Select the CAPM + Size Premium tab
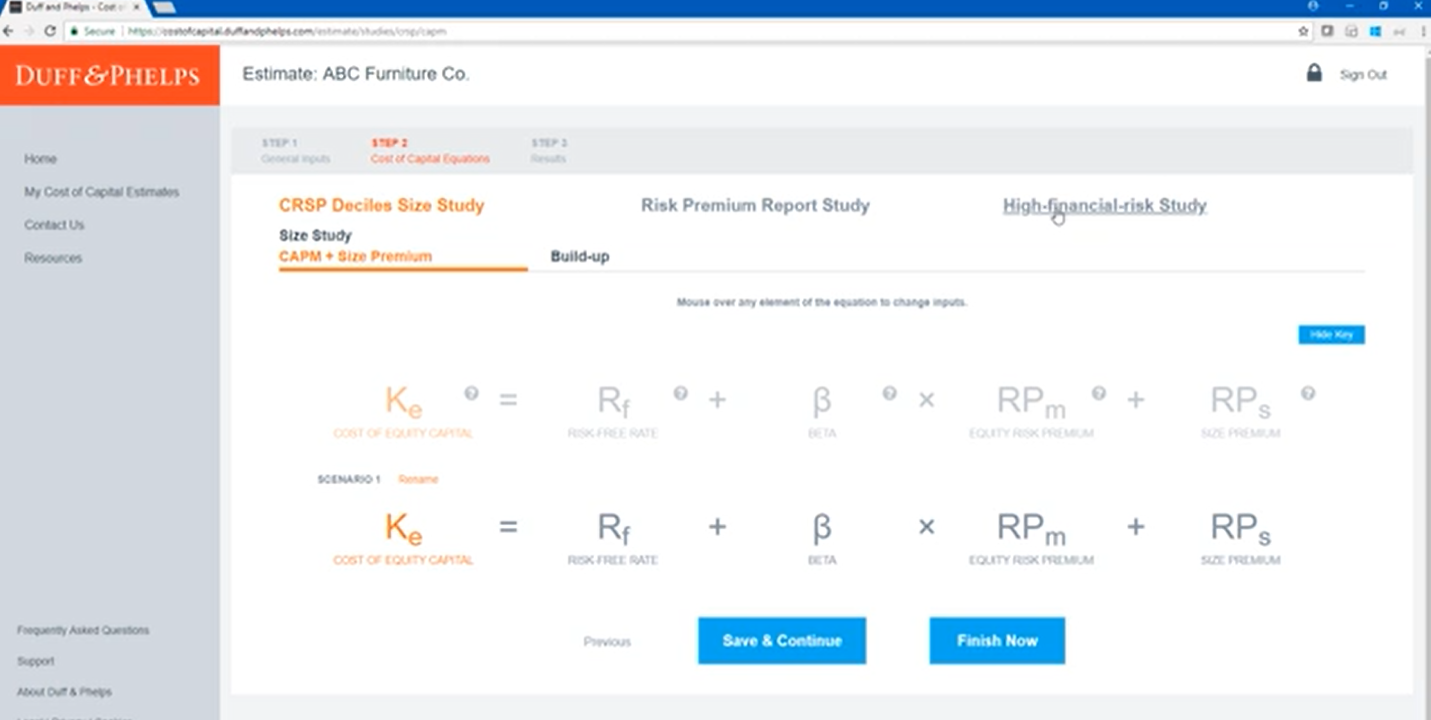 355,257
